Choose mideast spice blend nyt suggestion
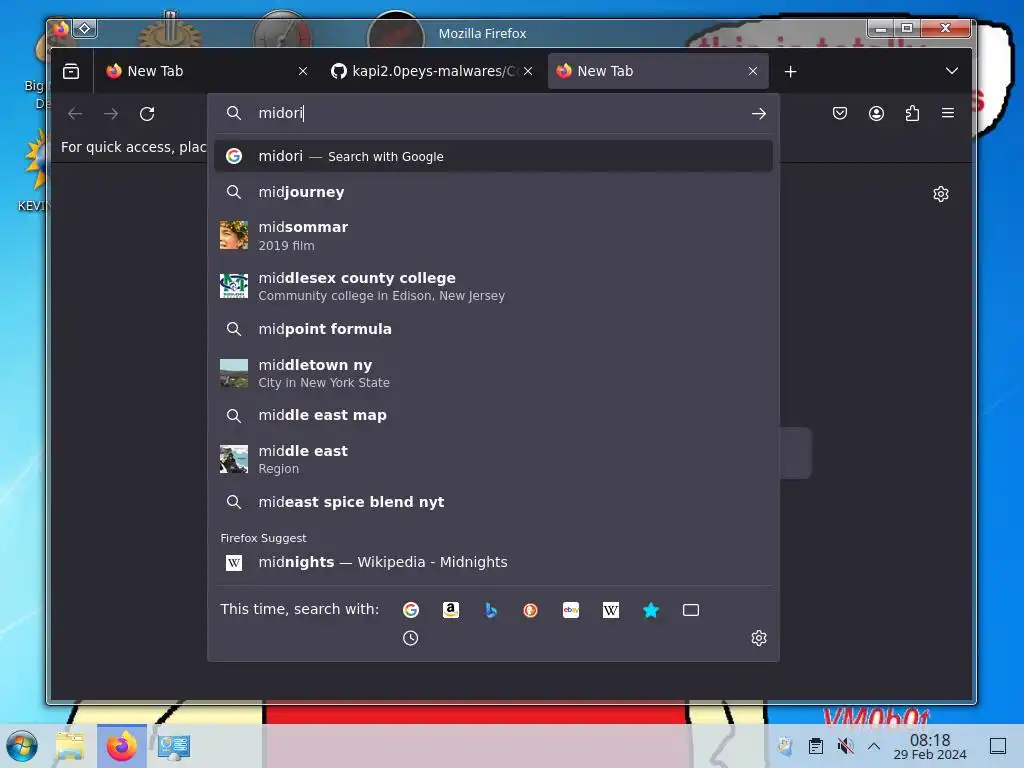 pyautogui.click(x=493, y=502)
